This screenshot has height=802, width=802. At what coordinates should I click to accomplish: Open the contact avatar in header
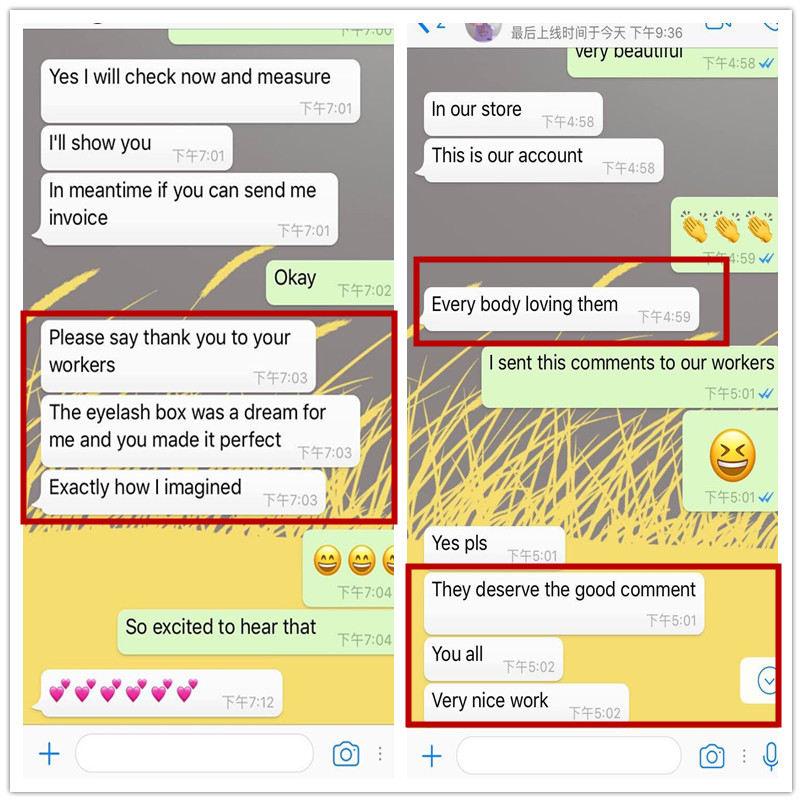483,32
